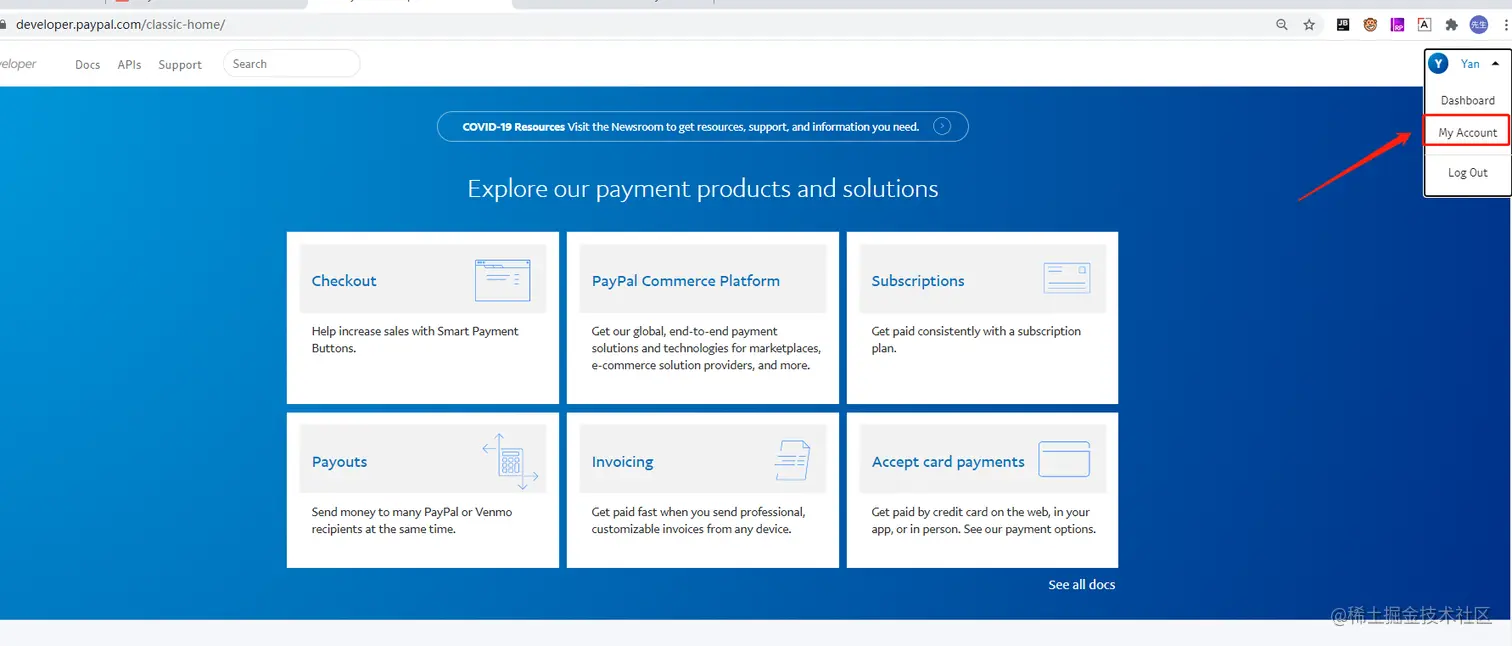Collapse the Yan account dropdown arrow
This screenshot has width=1512, height=646.
(x=1495, y=63)
